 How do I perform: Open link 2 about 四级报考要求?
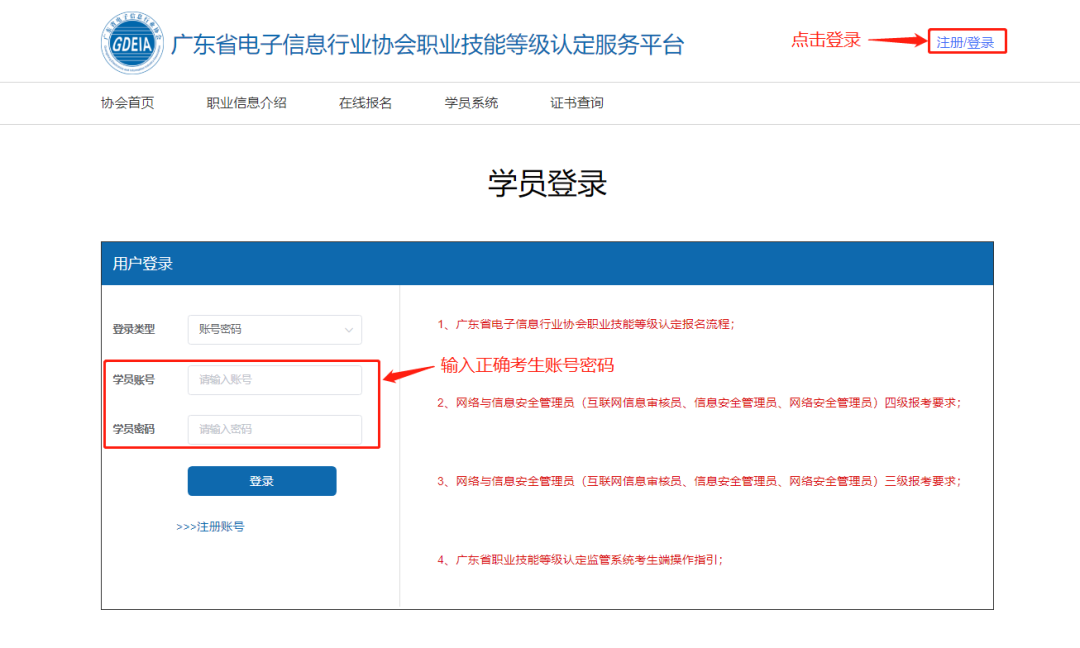click(699, 403)
